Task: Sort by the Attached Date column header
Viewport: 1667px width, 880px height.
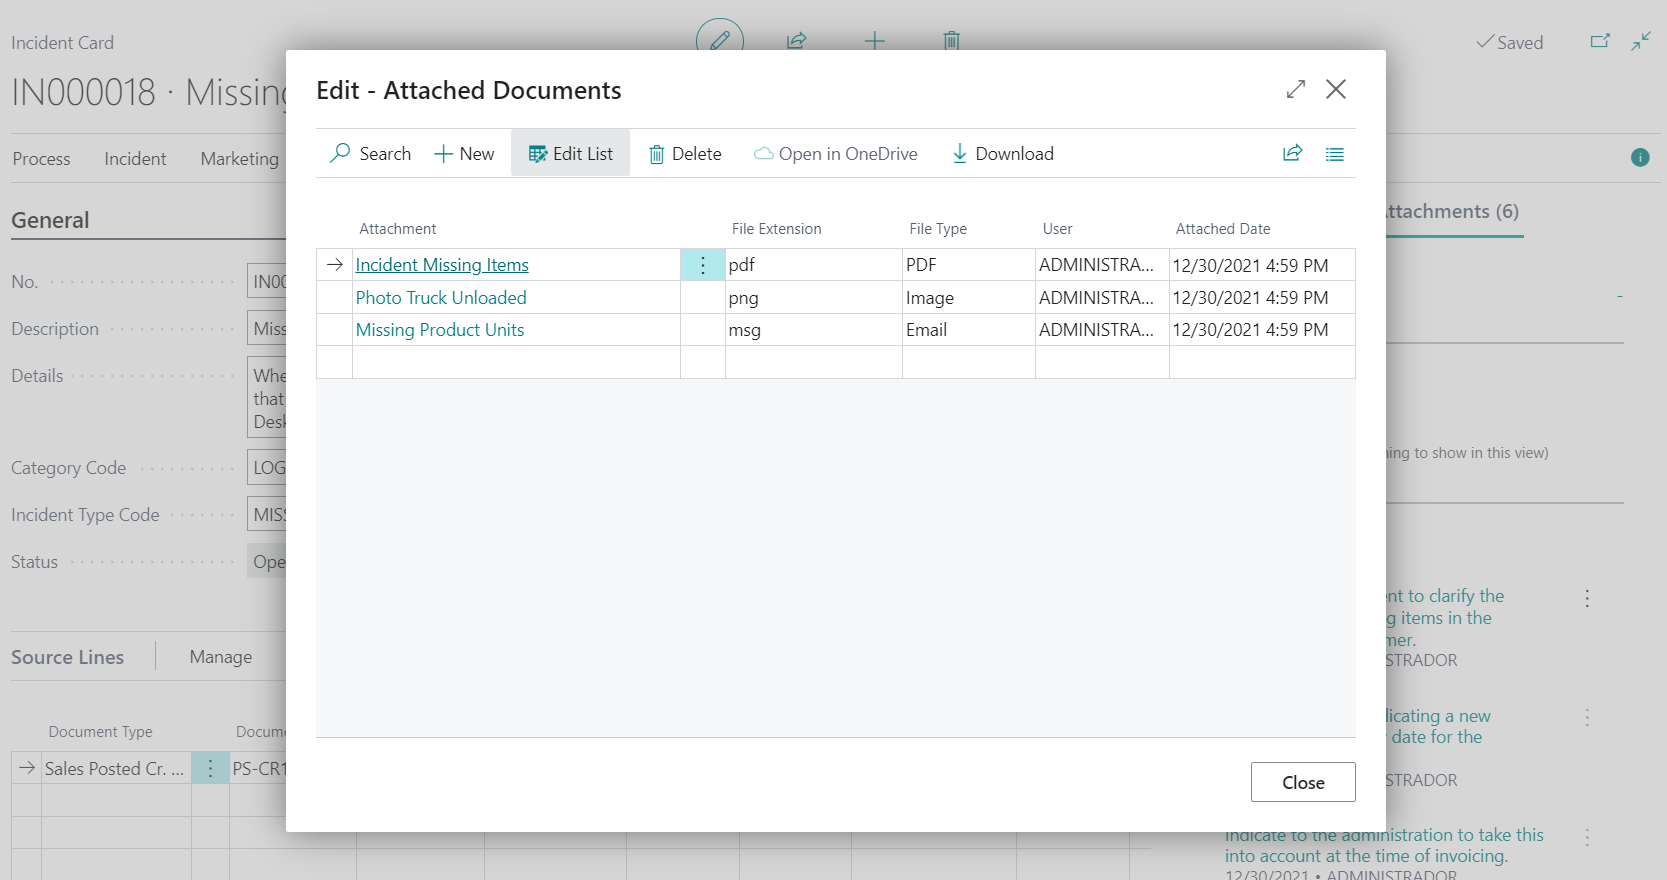Action: 1222,229
